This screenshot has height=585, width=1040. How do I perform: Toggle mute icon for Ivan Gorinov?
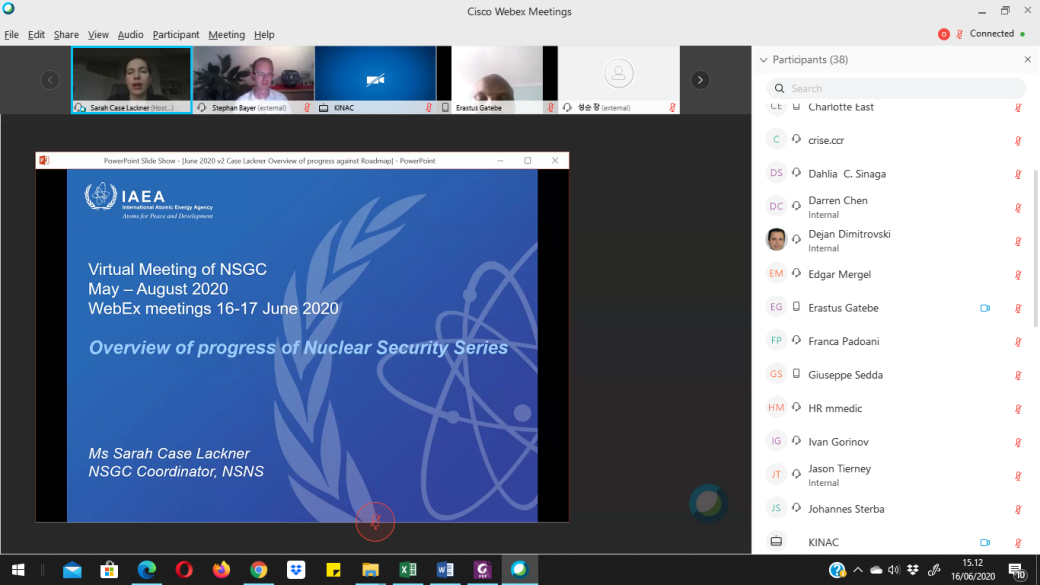(x=1018, y=442)
